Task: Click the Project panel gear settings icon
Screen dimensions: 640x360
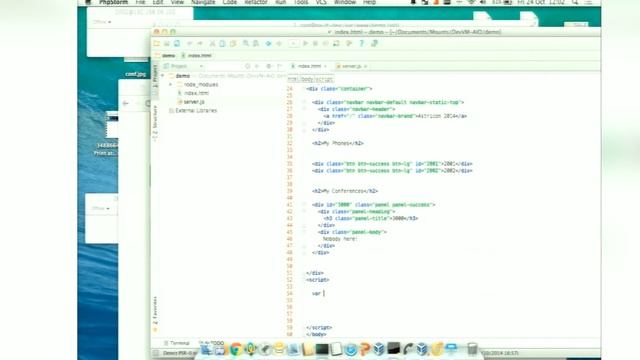Action: [x=269, y=66]
